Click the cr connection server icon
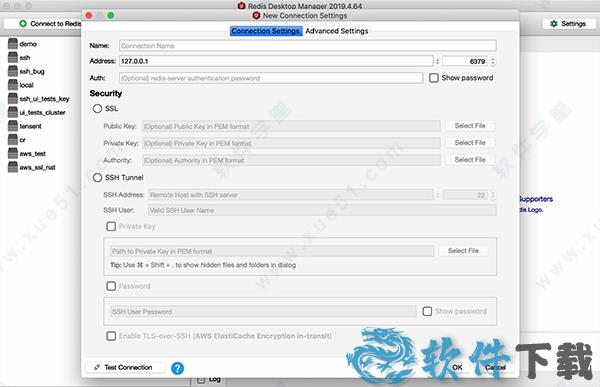 tap(13, 140)
